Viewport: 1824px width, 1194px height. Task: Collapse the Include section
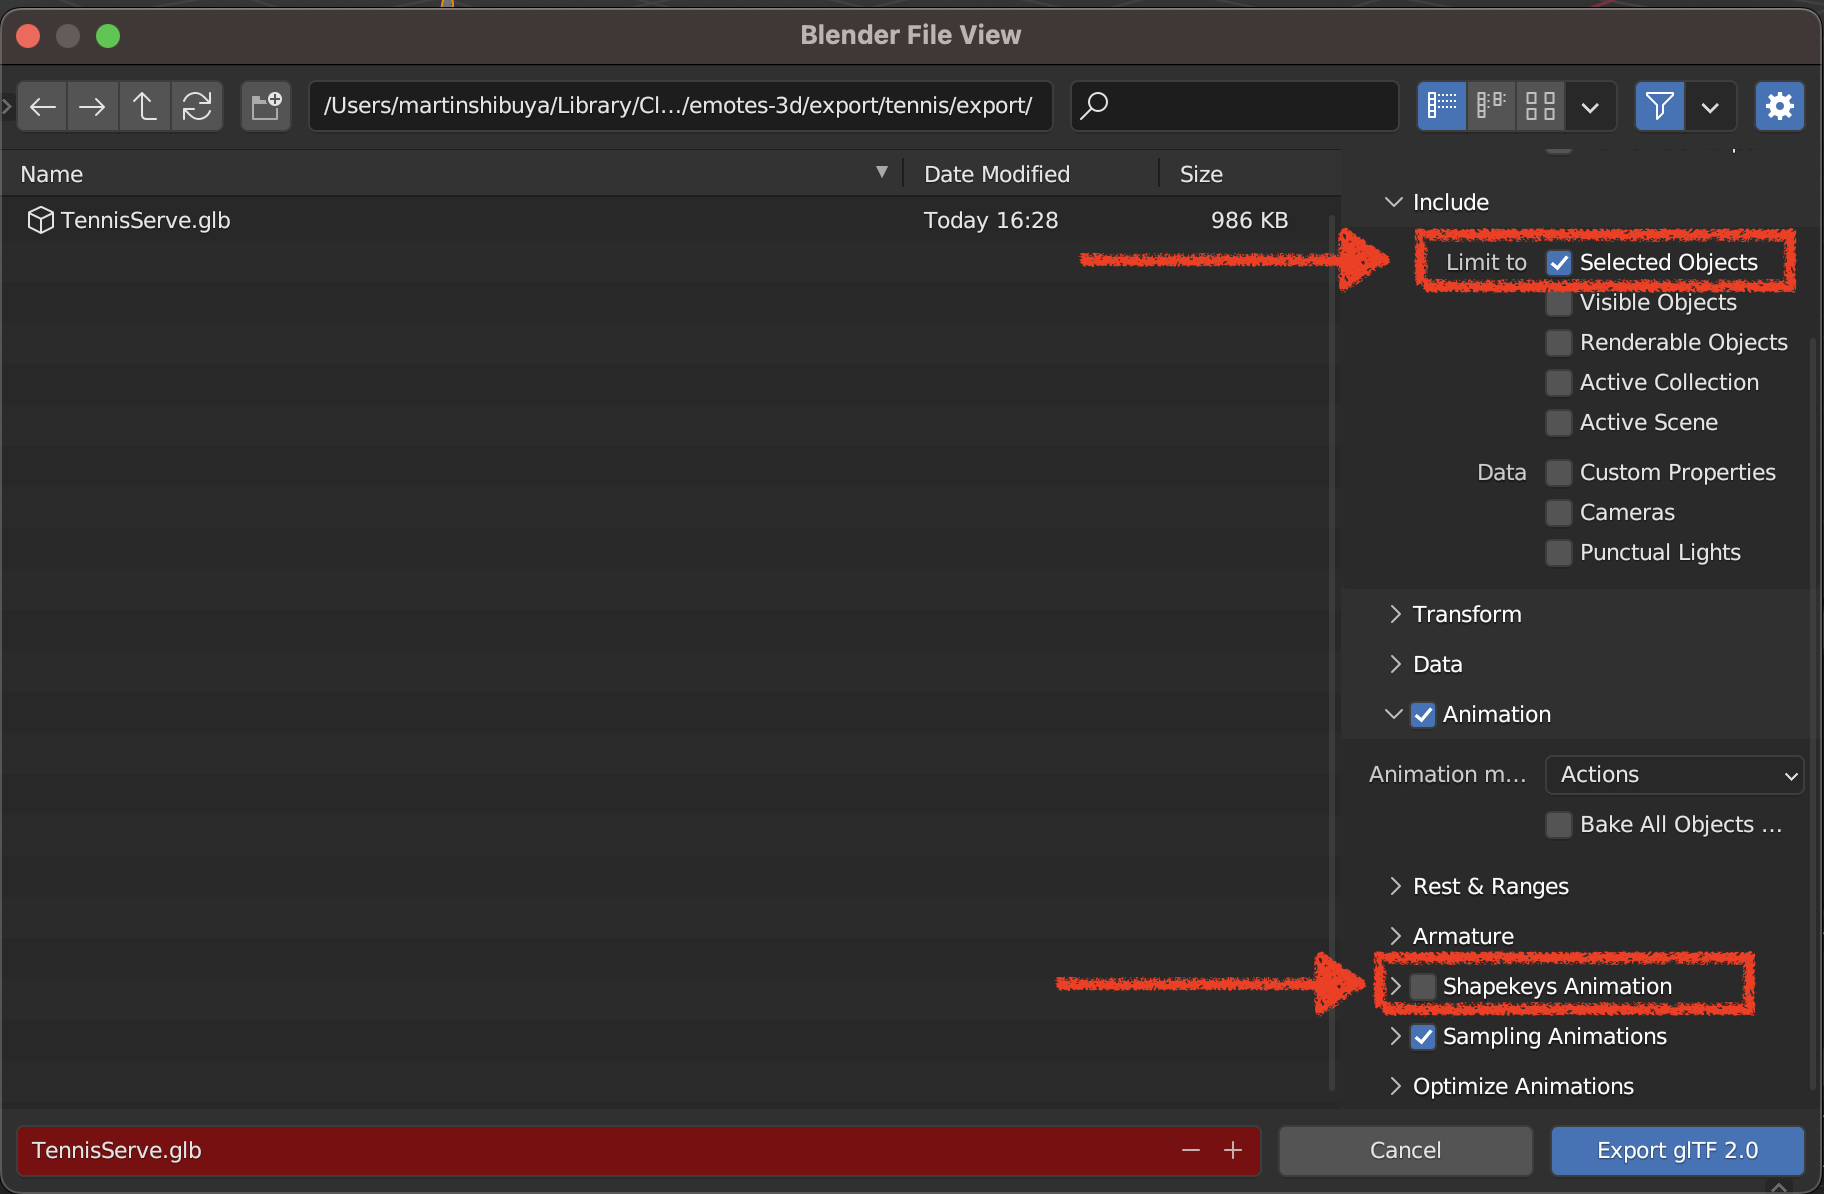click(1450, 203)
